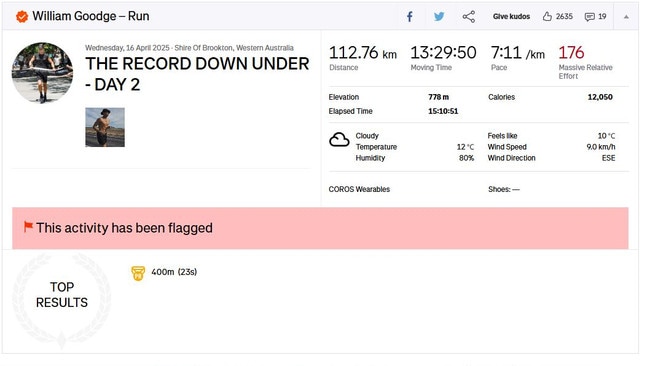Click the 112.76 km distance value

click(x=363, y=53)
